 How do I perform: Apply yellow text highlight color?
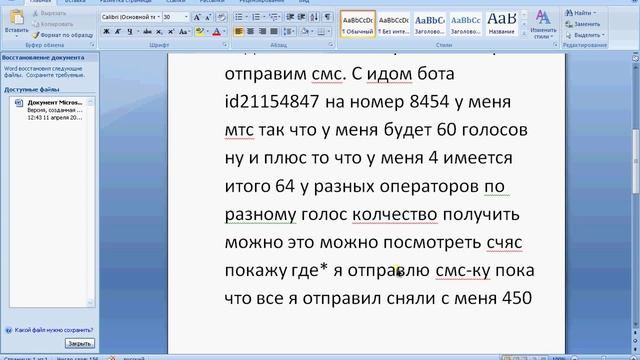(x=199, y=31)
